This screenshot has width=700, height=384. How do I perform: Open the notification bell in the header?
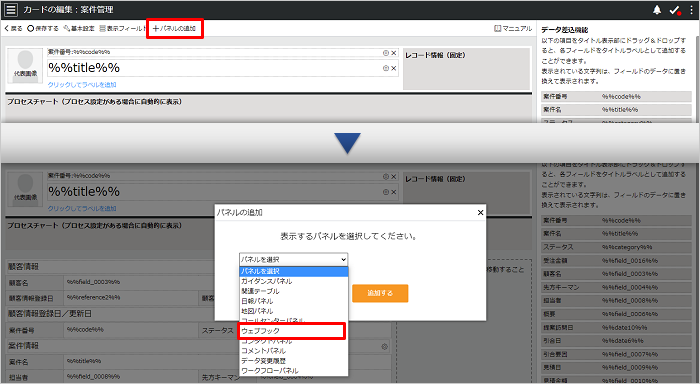pyautogui.click(x=657, y=10)
